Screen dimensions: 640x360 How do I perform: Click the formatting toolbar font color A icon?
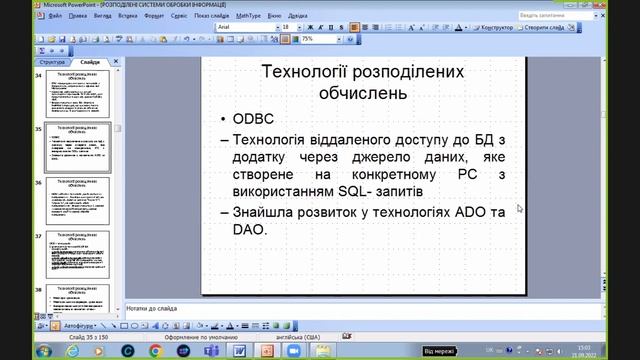[459, 27]
